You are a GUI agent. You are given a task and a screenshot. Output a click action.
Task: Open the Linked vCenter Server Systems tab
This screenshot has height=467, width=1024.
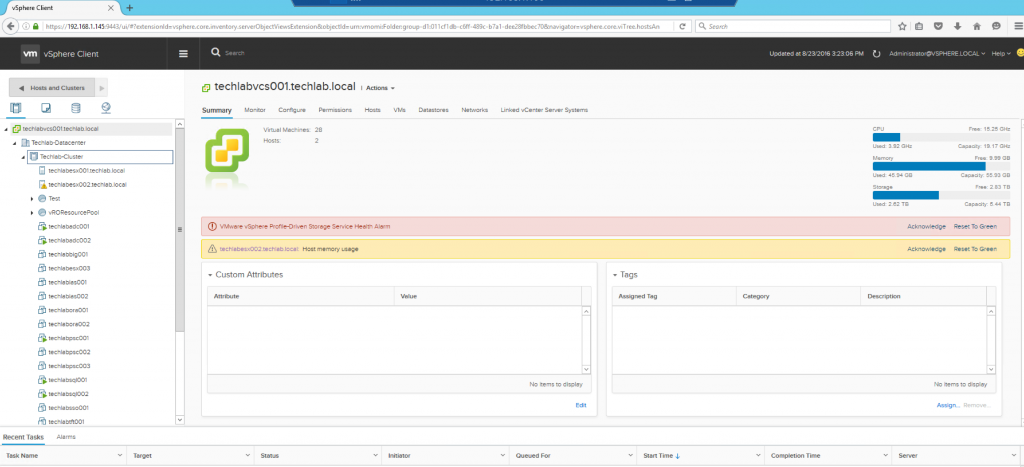coord(544,110)
